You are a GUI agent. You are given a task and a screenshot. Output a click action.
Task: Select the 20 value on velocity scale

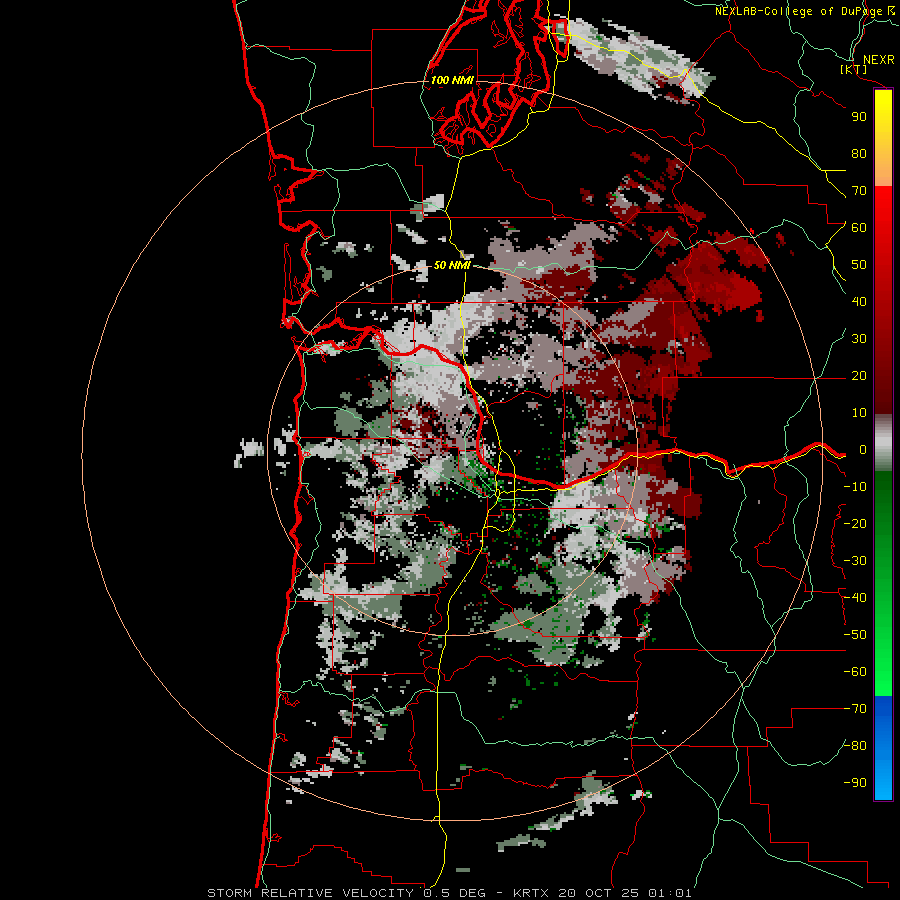tap(859, 376)
